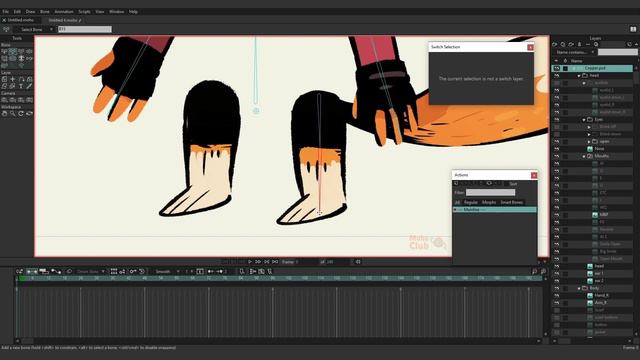Select the Transform Layer tool
The width and height of the screenshot is (640, 360).
(4, 79)
